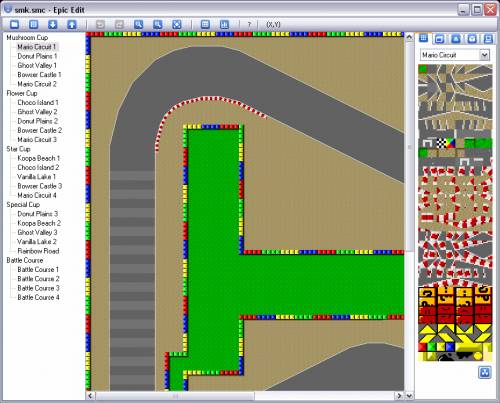Click the map's horizontal scrollbar right arrow
Screen dimensions: 500x403
pos(400,396)
